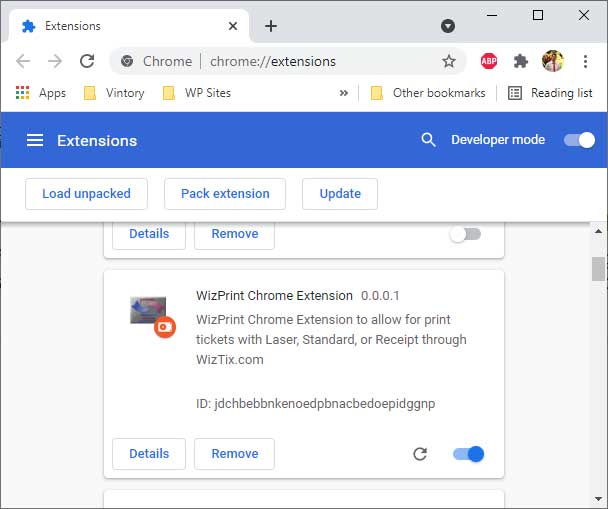Viewport: 608px width, 509px height.
Task: Reload the page in the toolbar
Action: 87,61
